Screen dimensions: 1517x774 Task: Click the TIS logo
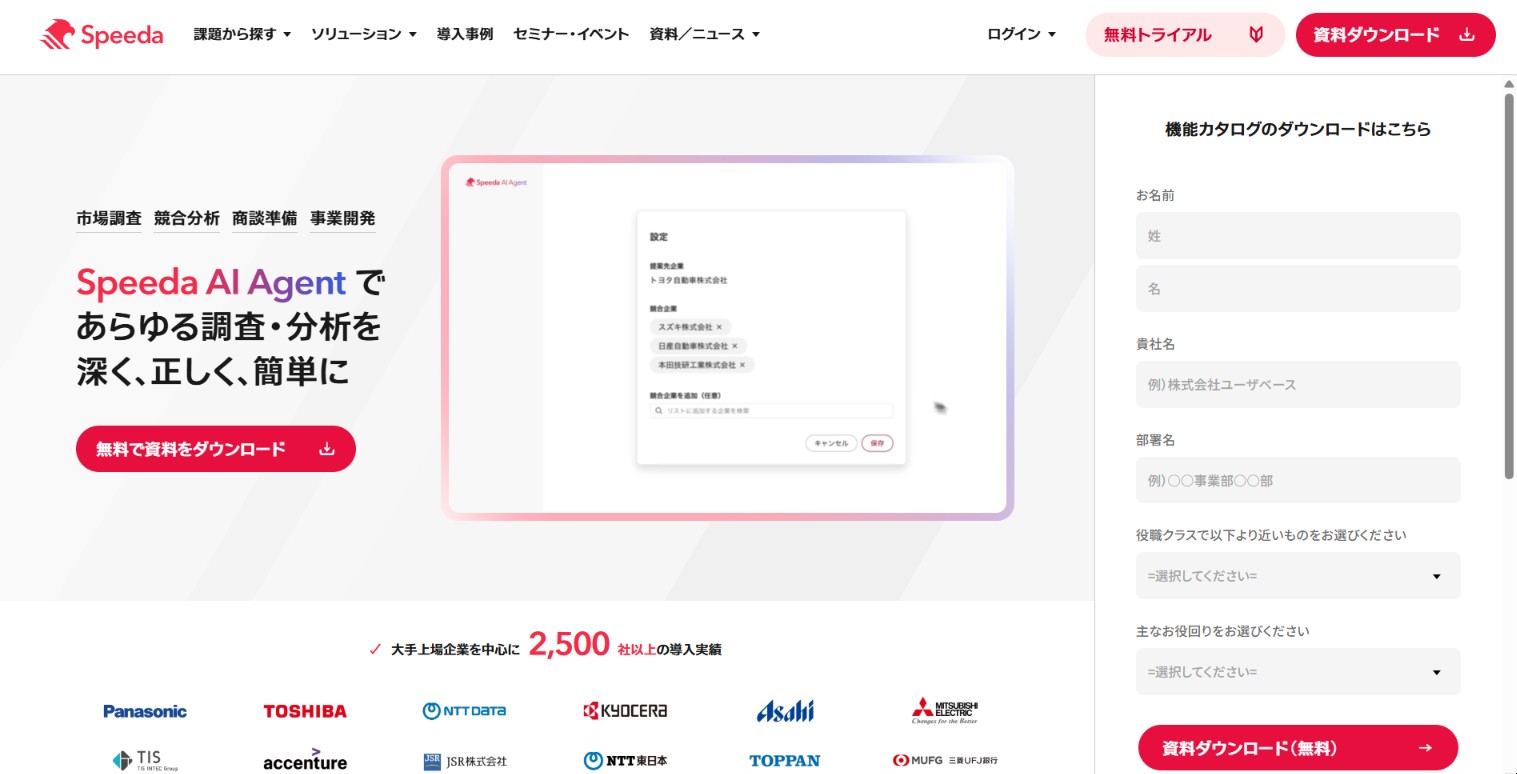(x=145, y=761)
